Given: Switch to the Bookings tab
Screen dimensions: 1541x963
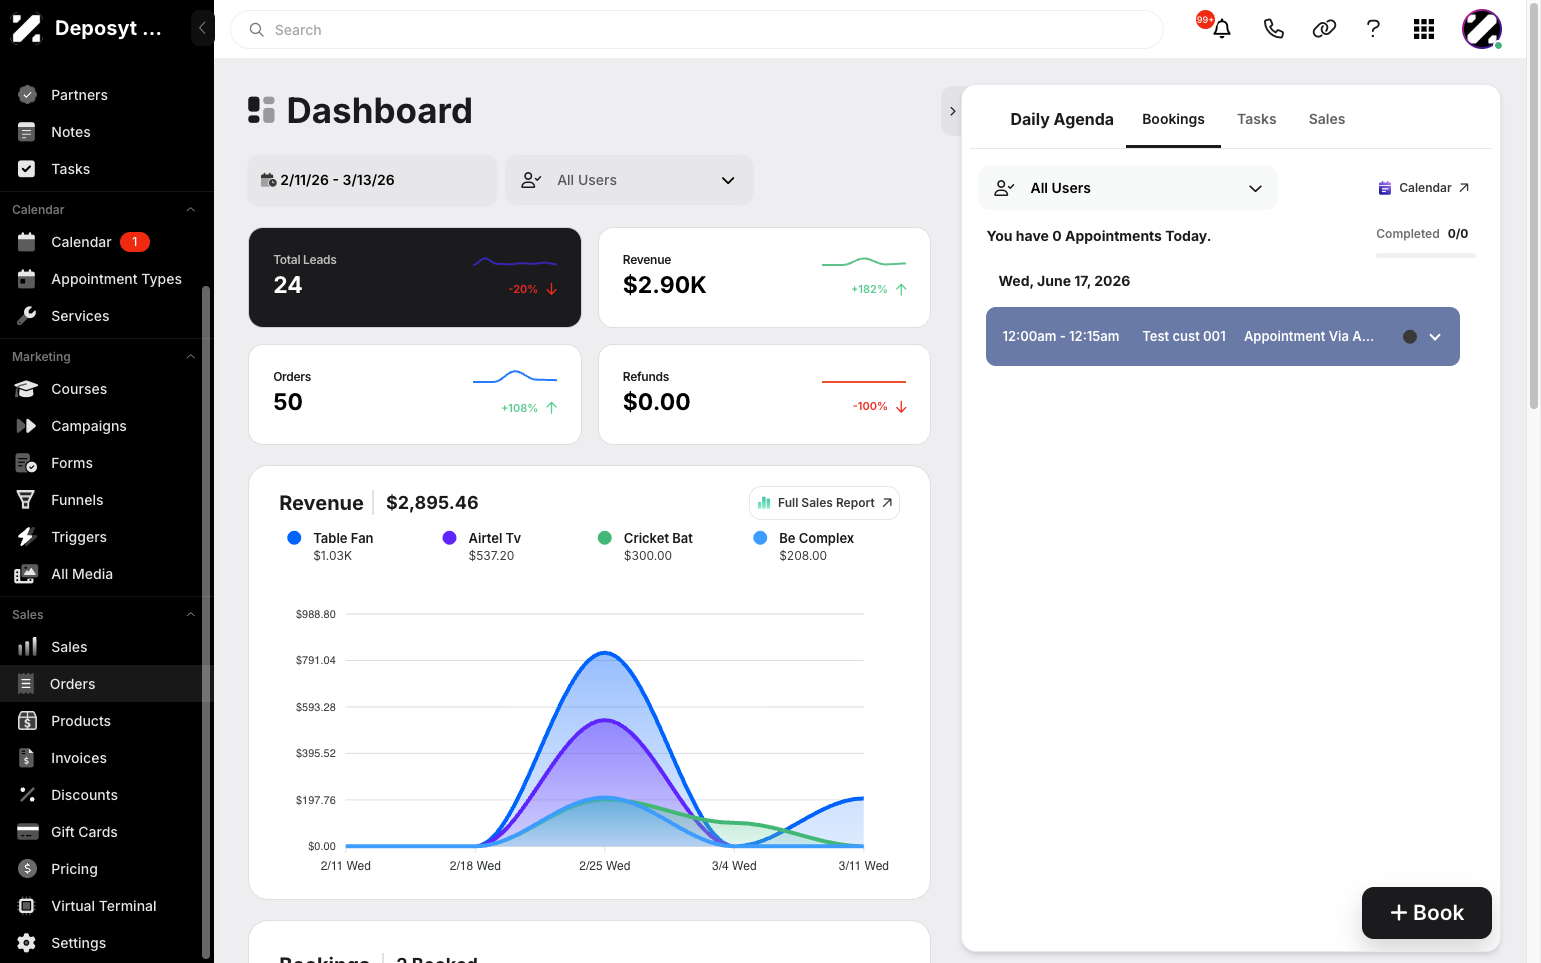Looking at the screenshot, I should [x=1173, y=119].
